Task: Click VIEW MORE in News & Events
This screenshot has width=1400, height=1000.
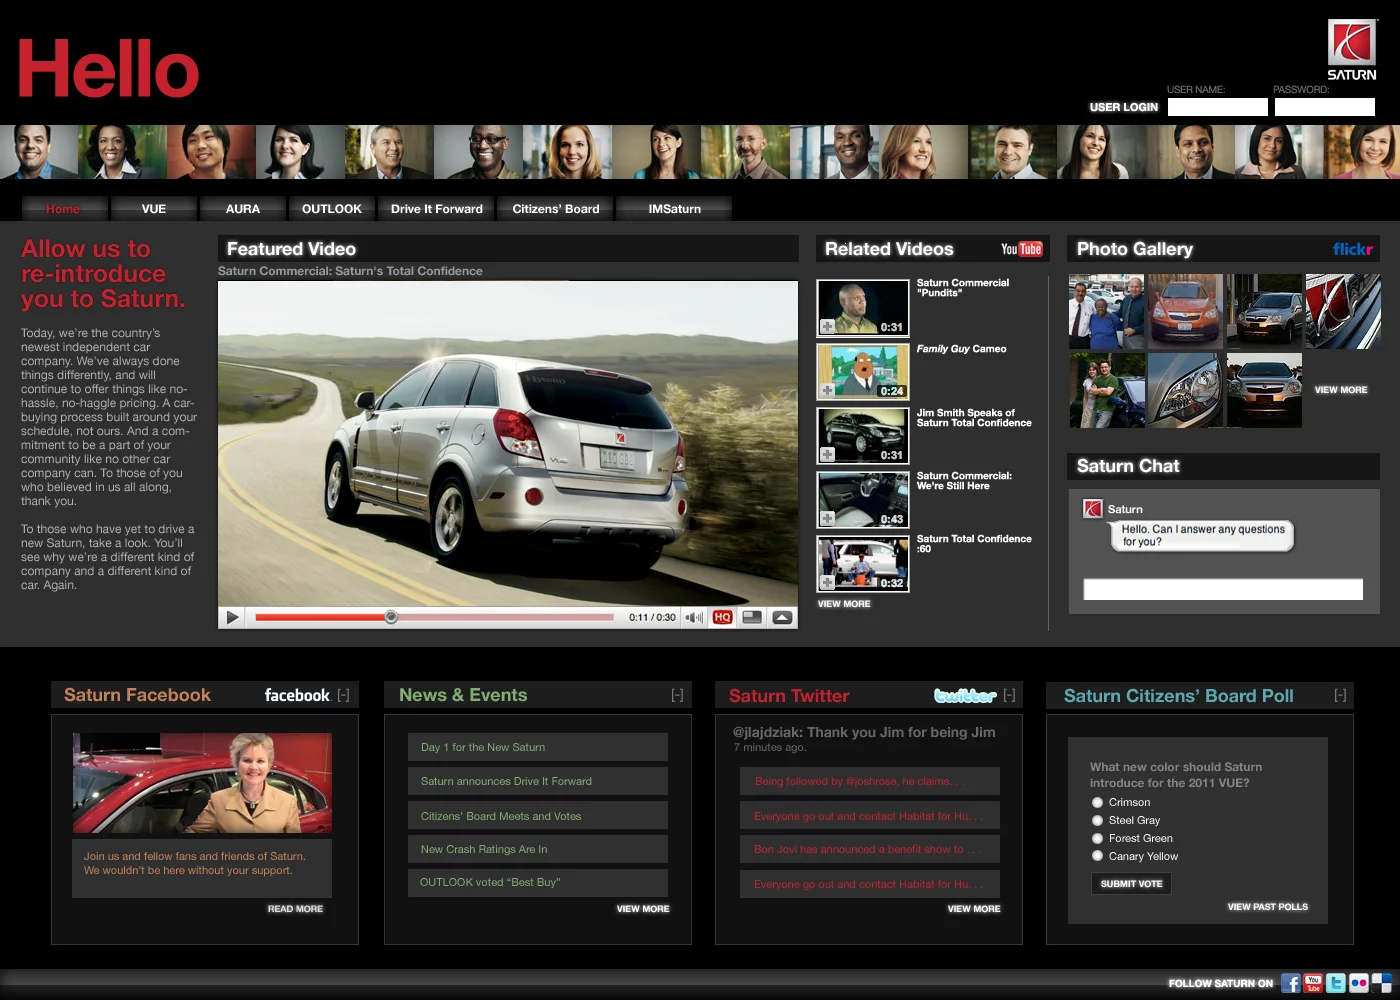Action: [x=643, y=909]
